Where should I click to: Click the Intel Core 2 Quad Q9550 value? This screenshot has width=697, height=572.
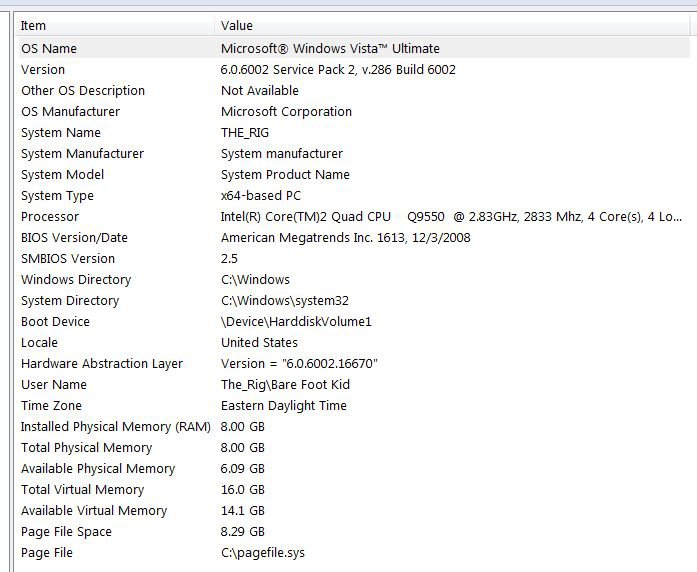[x=451, y=217]
